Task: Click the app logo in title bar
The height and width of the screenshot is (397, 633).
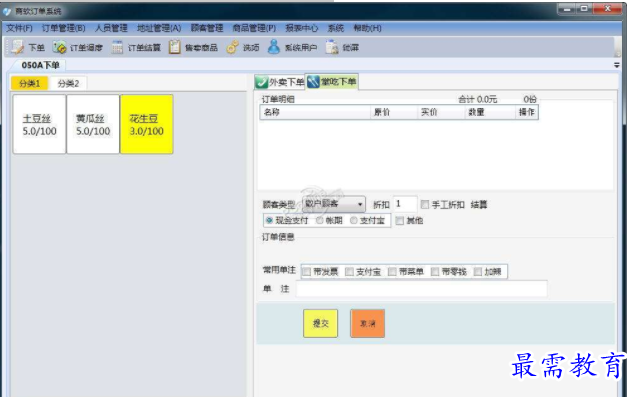Action: [x=7, y=12]
